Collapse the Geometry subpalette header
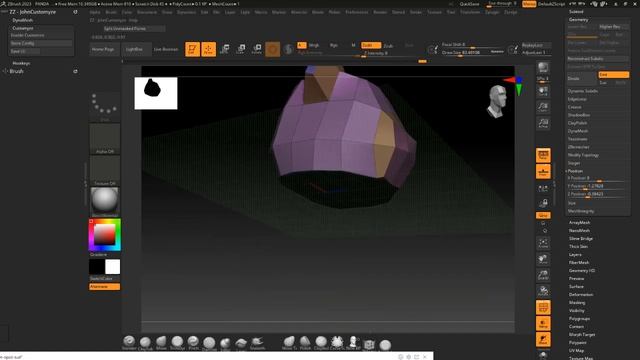Viewport: 640px width, 360px height. pos(578,20)
